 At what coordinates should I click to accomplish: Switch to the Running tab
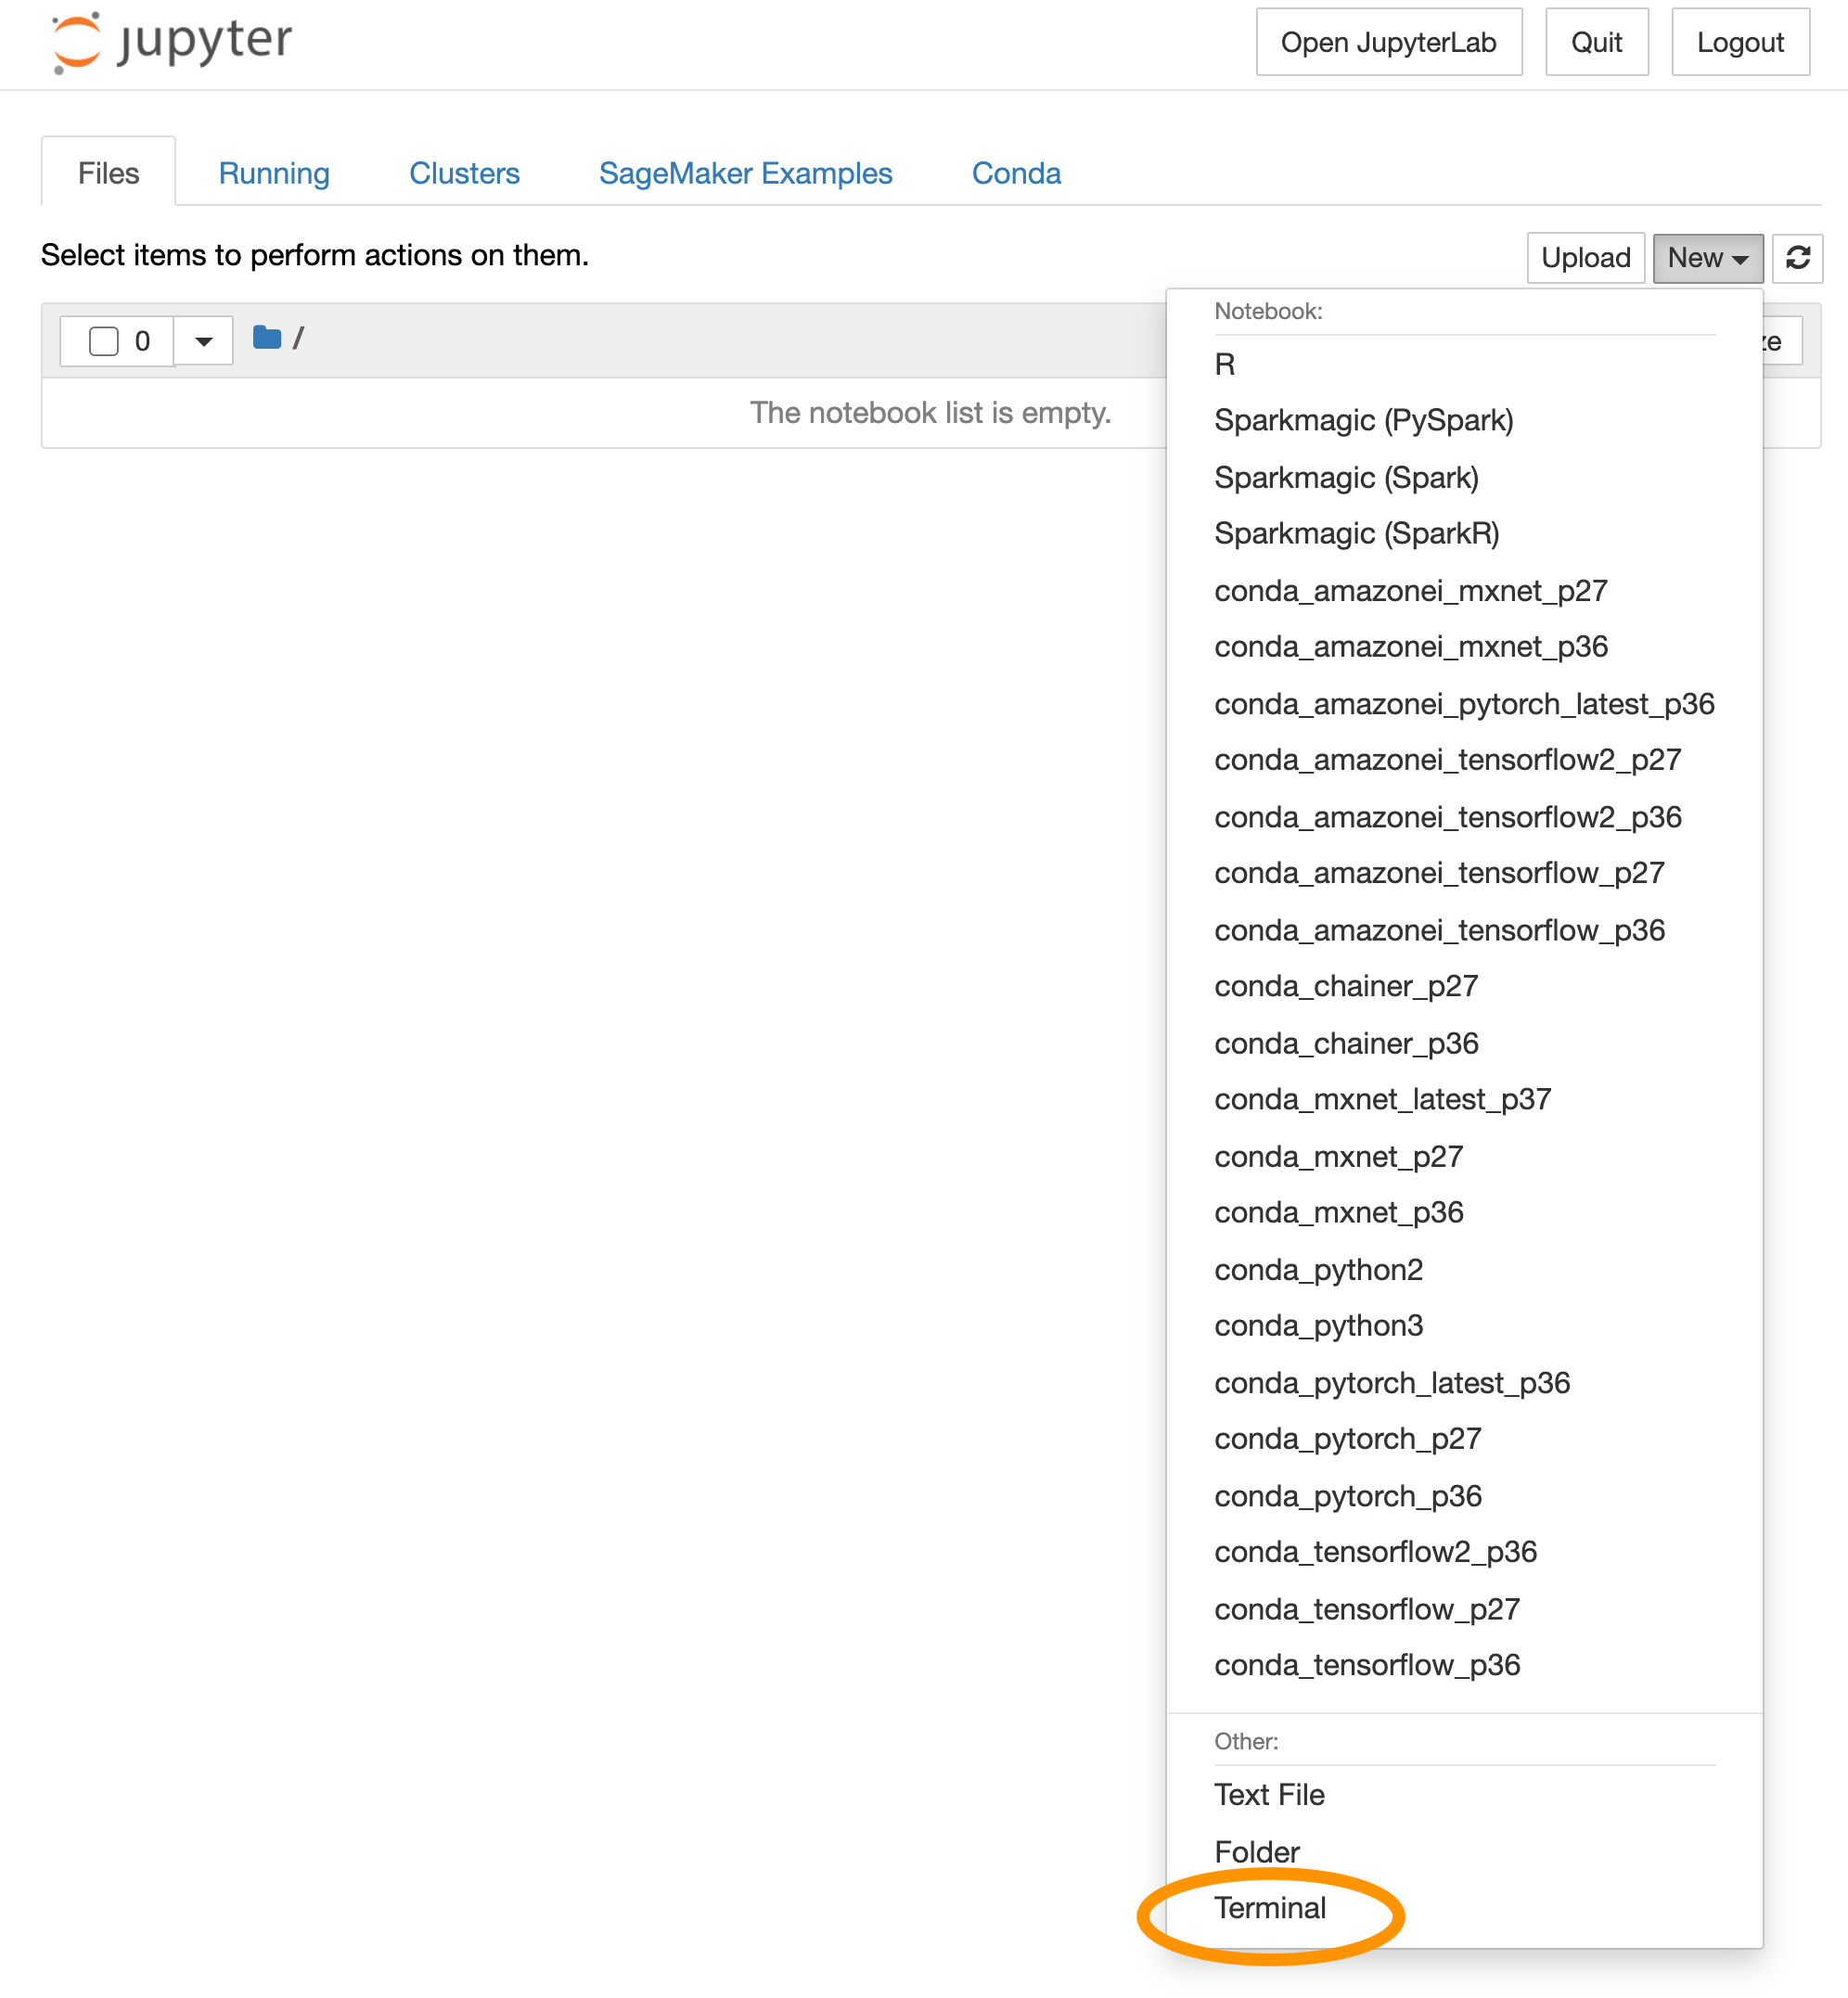coord(274,173)
